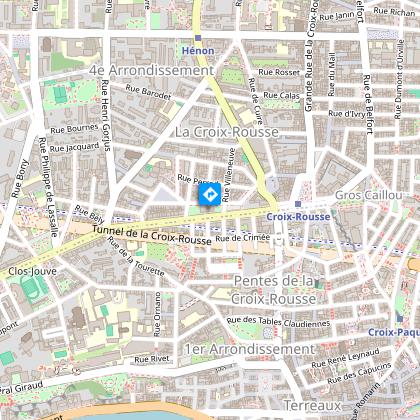Click the Rue de Crimée street label
420x420 pixels.
pos(243,238)
